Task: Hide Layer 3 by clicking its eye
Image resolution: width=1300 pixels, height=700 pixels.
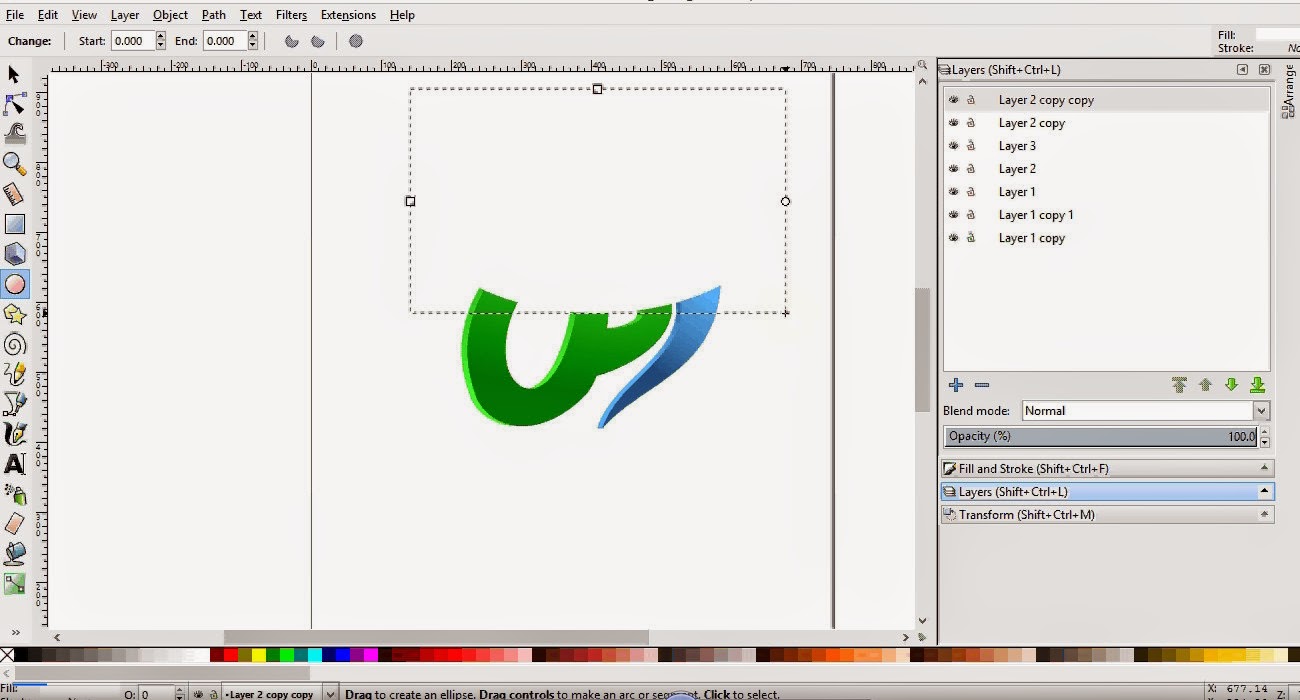Action: coord(953,146)
